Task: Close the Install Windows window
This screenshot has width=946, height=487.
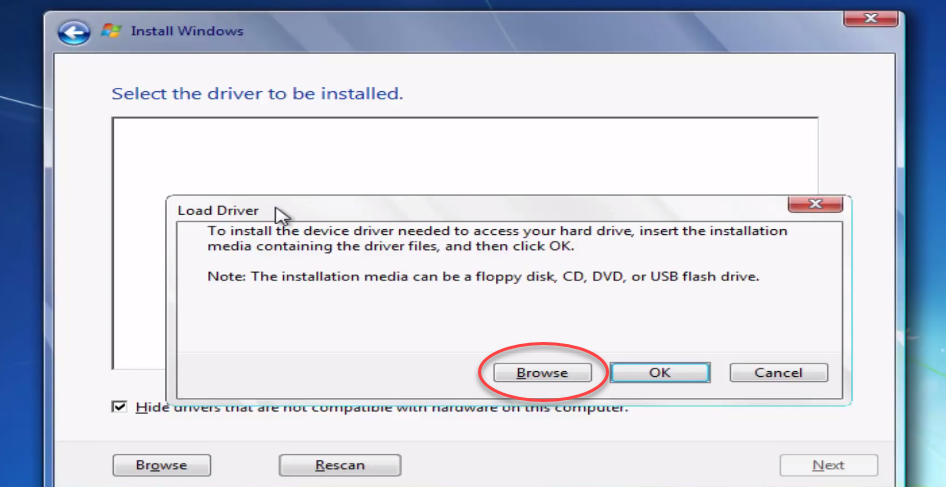Action: [x=871, y=19]
